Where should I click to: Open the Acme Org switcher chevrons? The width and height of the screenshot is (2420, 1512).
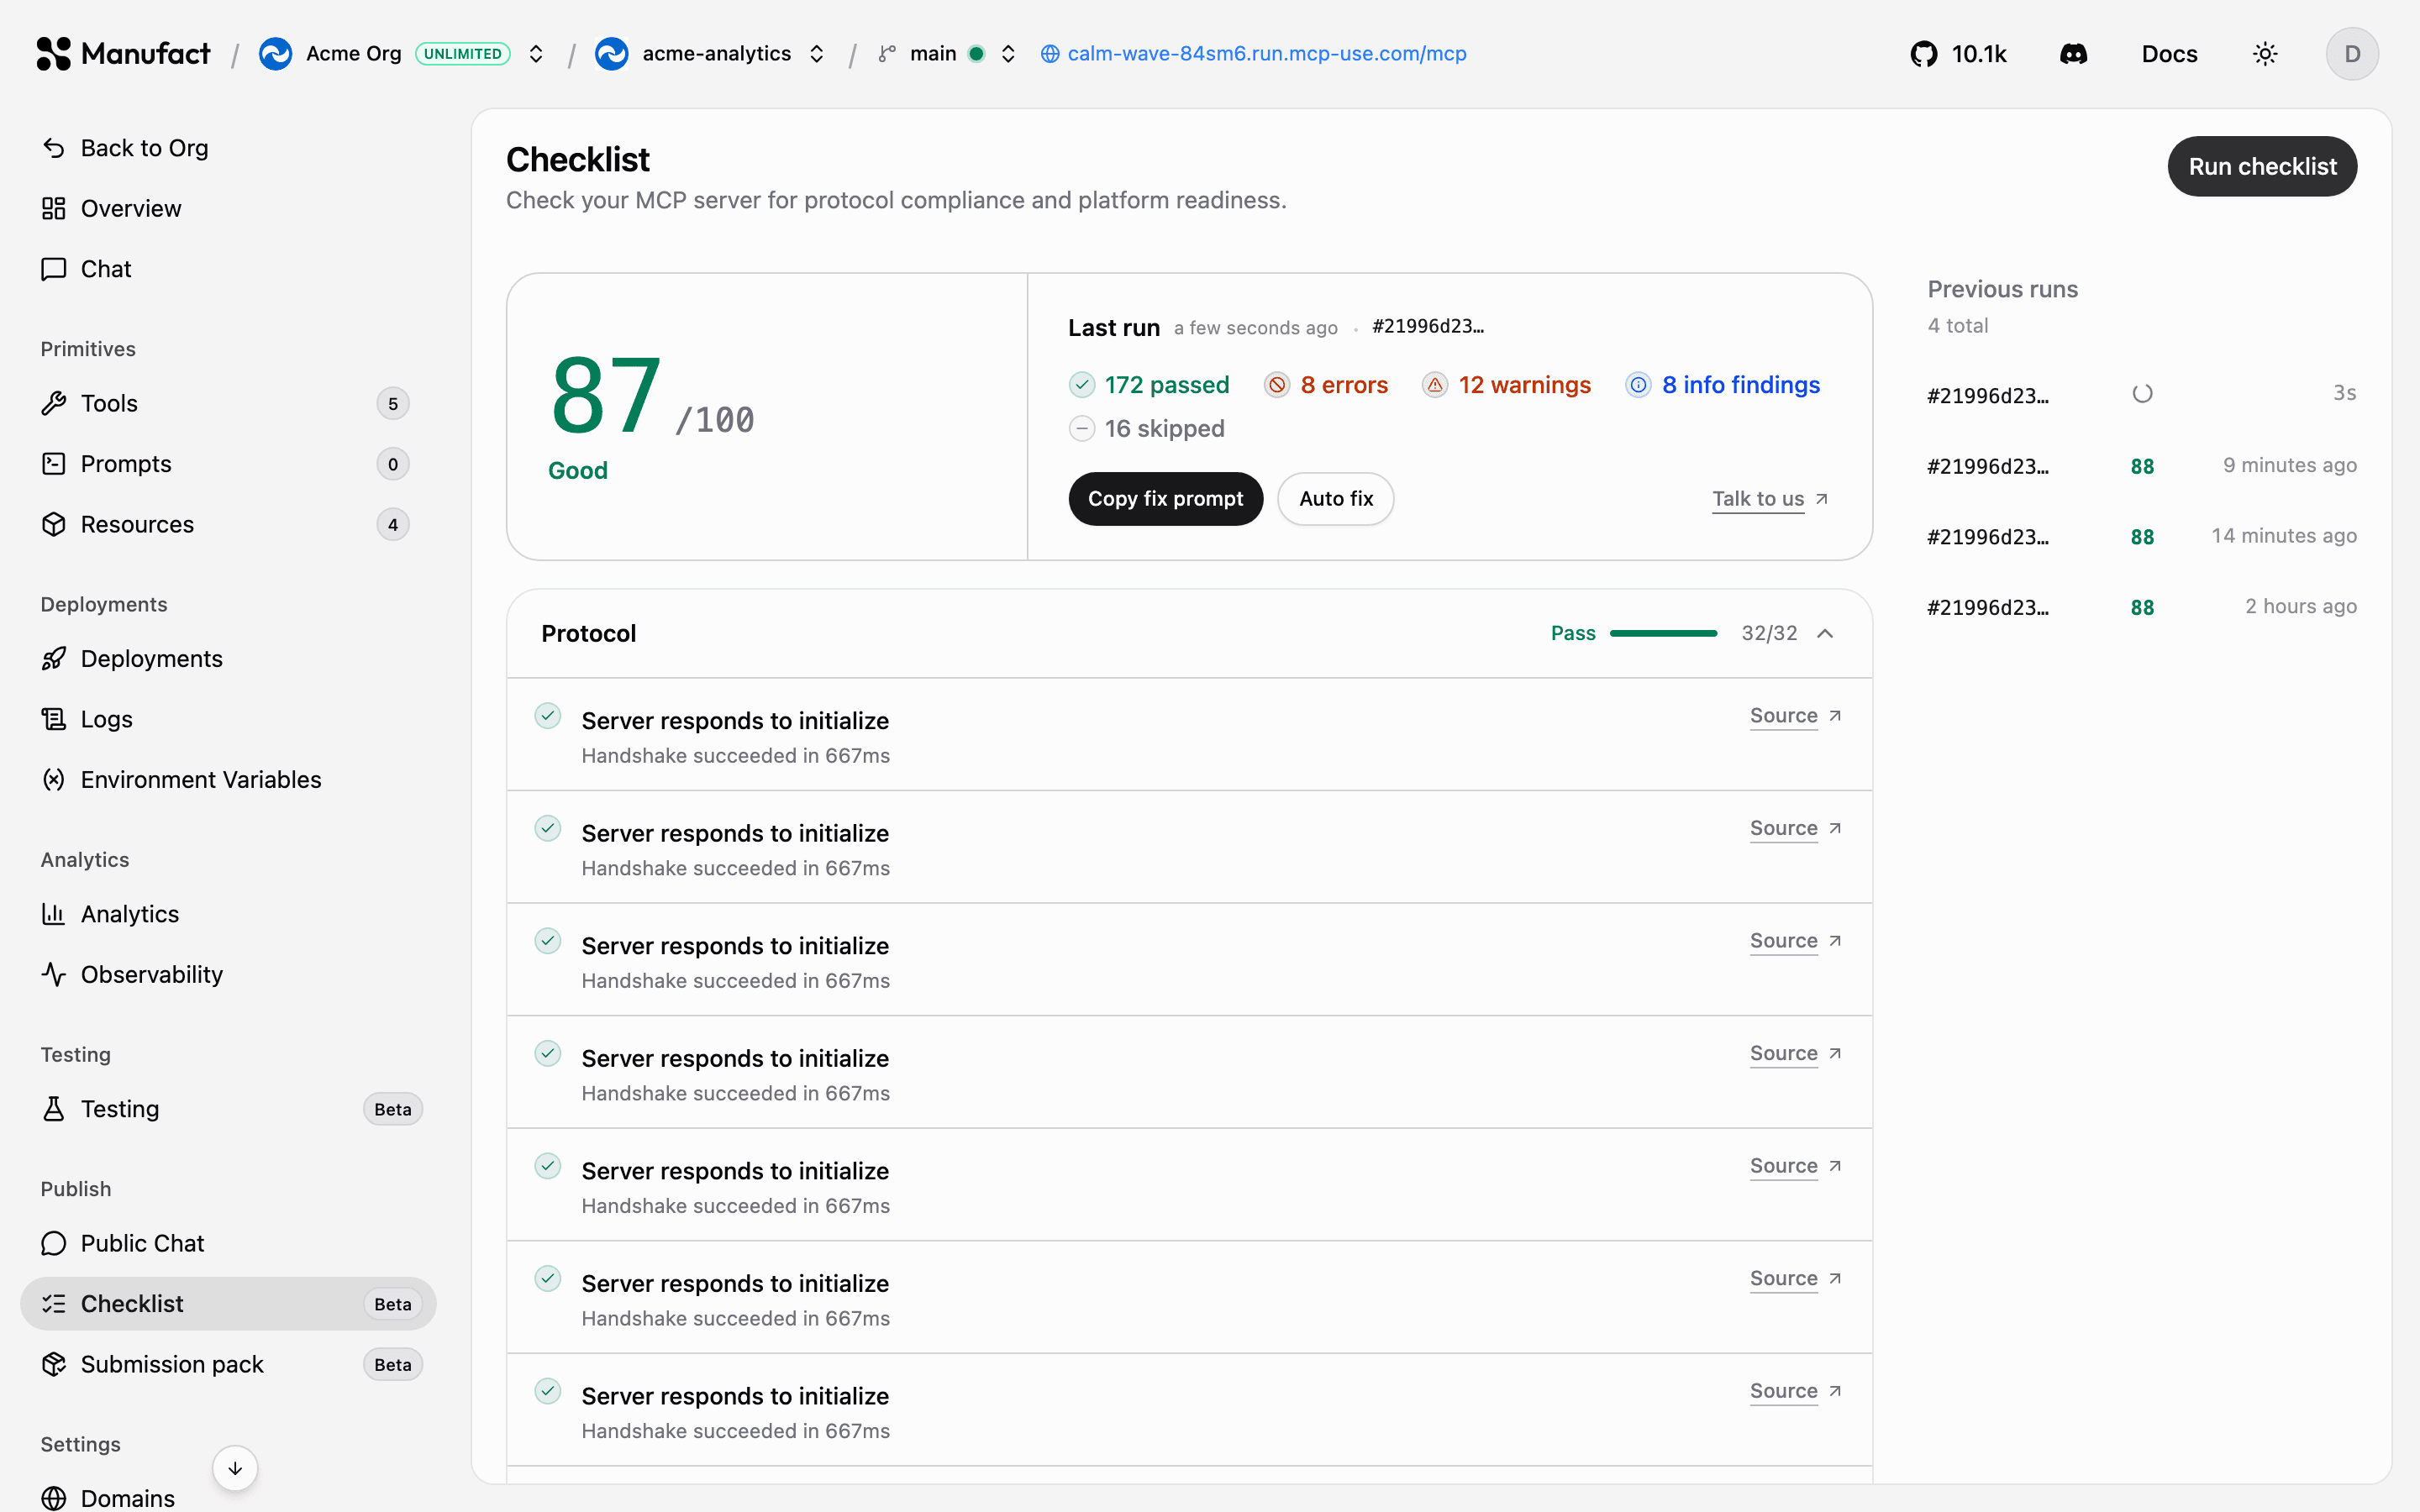click(x=536, y=54)
